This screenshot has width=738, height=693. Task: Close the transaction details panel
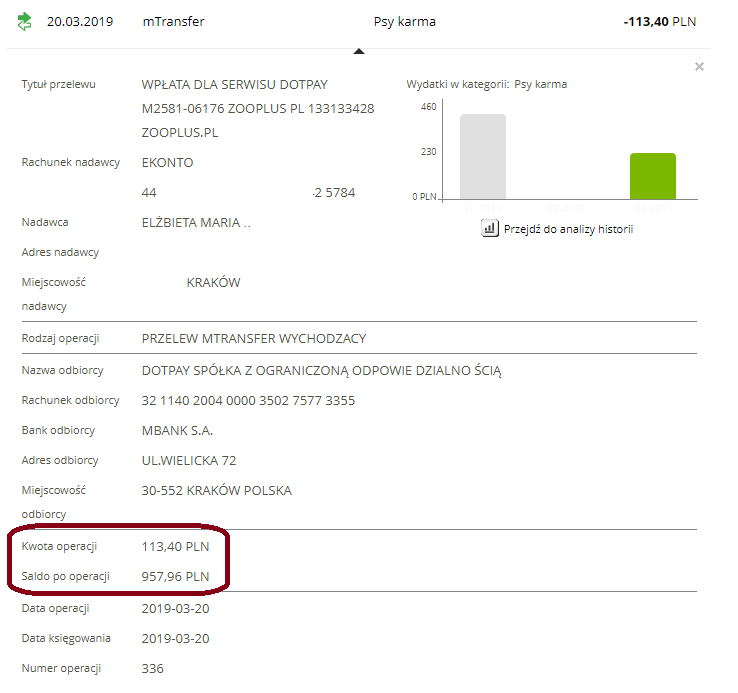pyautogui.click(x=699, y=67)
